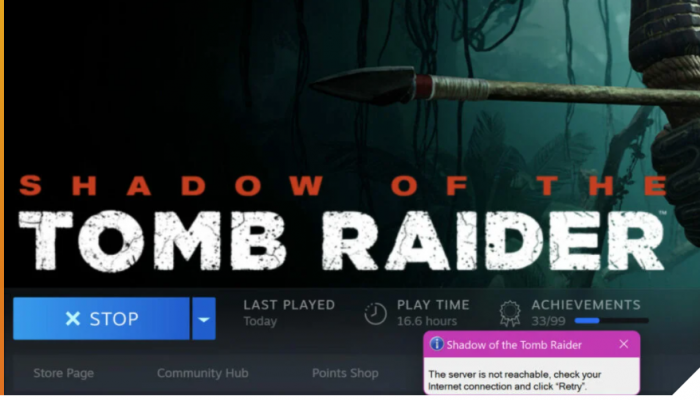This screenshot has height=400, width=700.
Task: Open the ACHIEVEMENTS heading
Action: pos(586,305)
